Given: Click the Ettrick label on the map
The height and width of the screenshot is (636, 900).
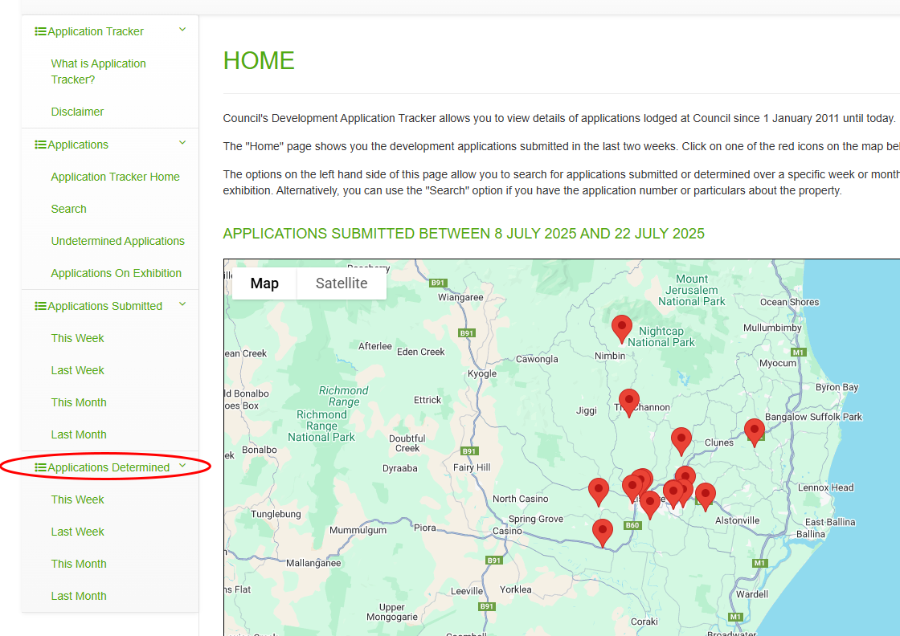Looking at the screenshot, I should click(428, 400).
